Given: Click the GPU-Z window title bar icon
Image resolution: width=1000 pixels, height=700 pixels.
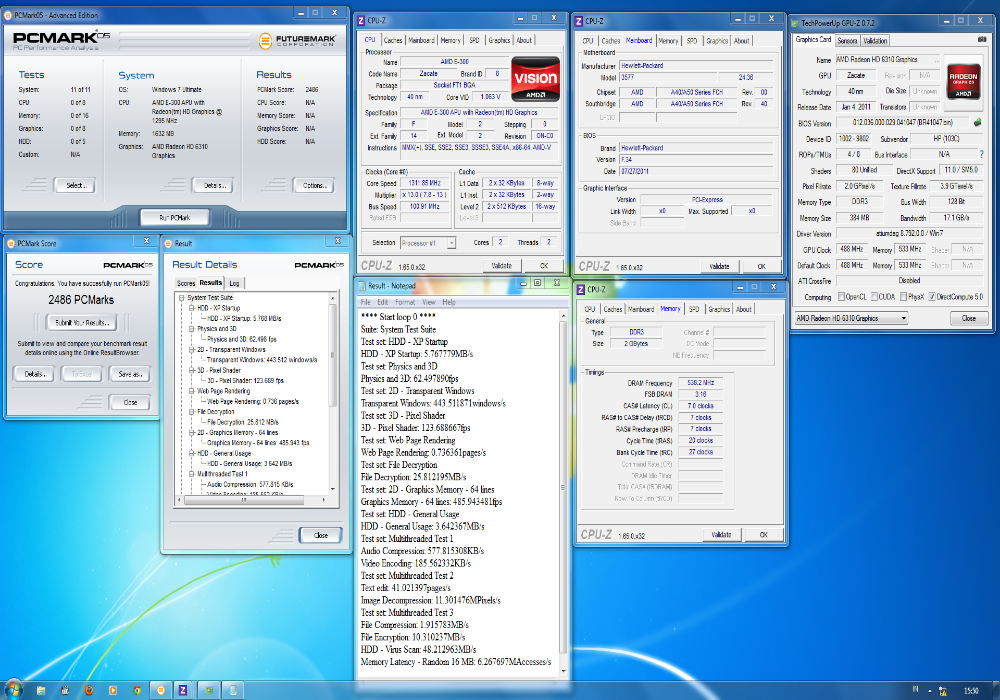Looking at the screenshot, I should click(795, 23).
